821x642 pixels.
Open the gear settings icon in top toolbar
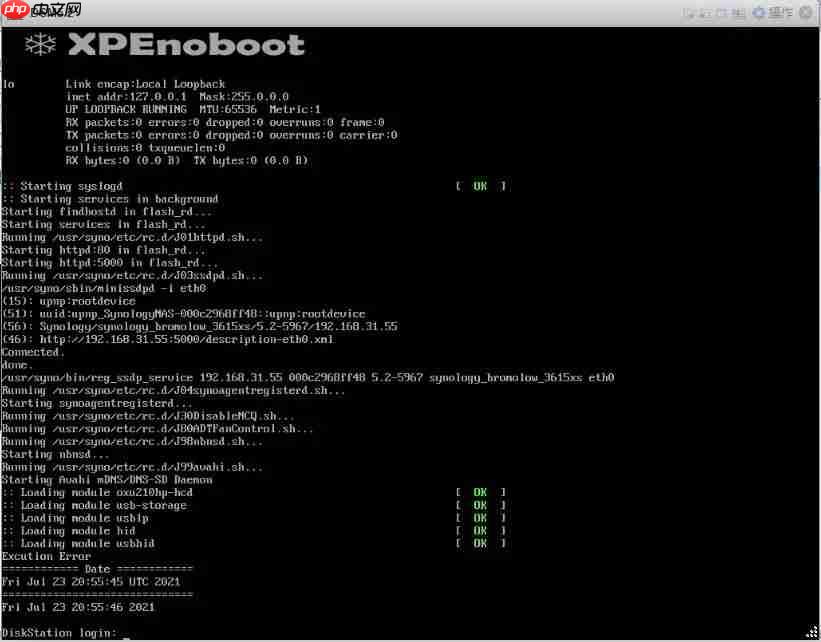[758, 12]
